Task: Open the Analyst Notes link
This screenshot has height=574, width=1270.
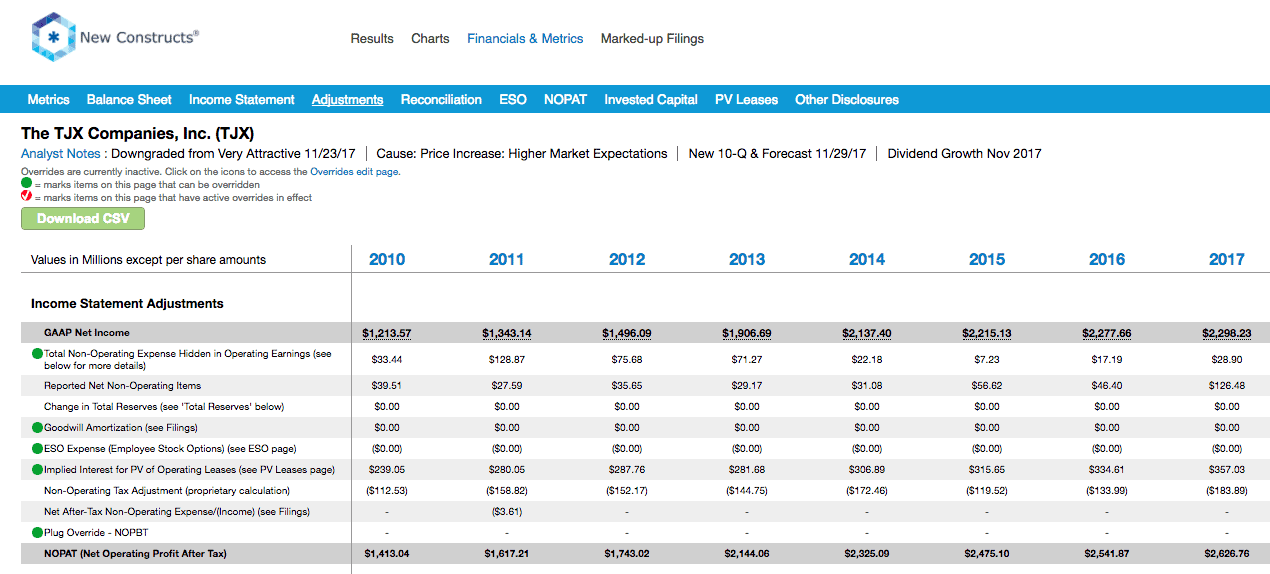Action: pyautogui.click(x=61, y=154)
